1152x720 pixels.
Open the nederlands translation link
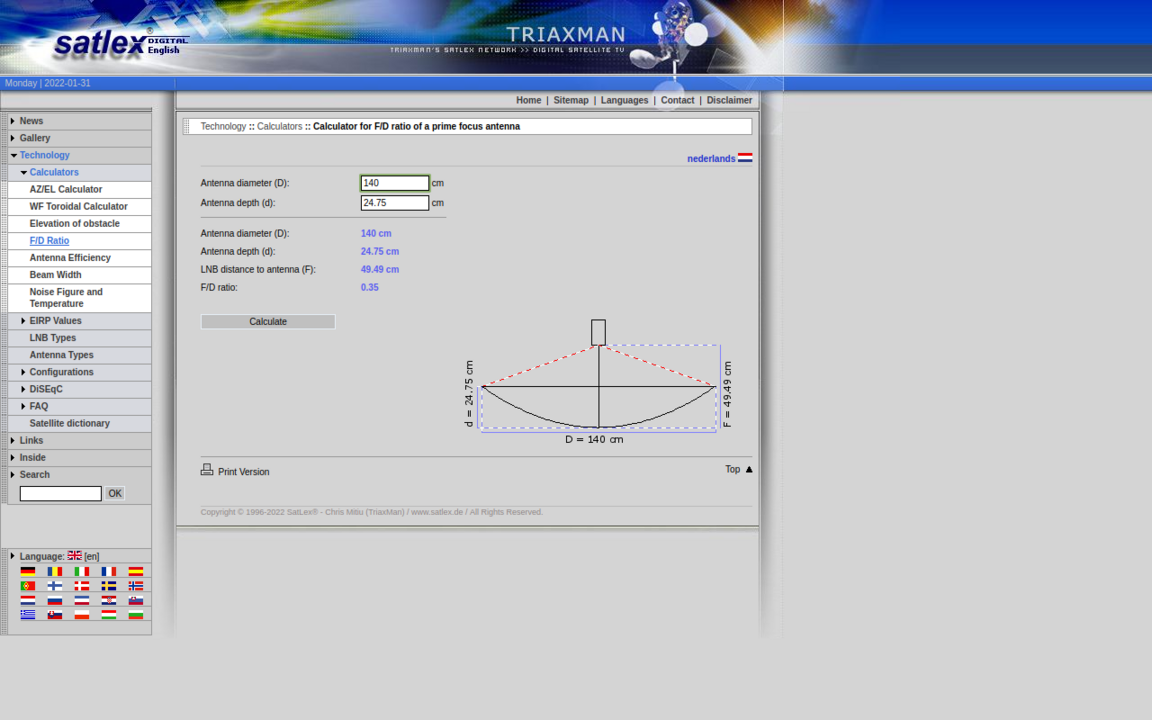pyautogui.click(x=713, y=158)
